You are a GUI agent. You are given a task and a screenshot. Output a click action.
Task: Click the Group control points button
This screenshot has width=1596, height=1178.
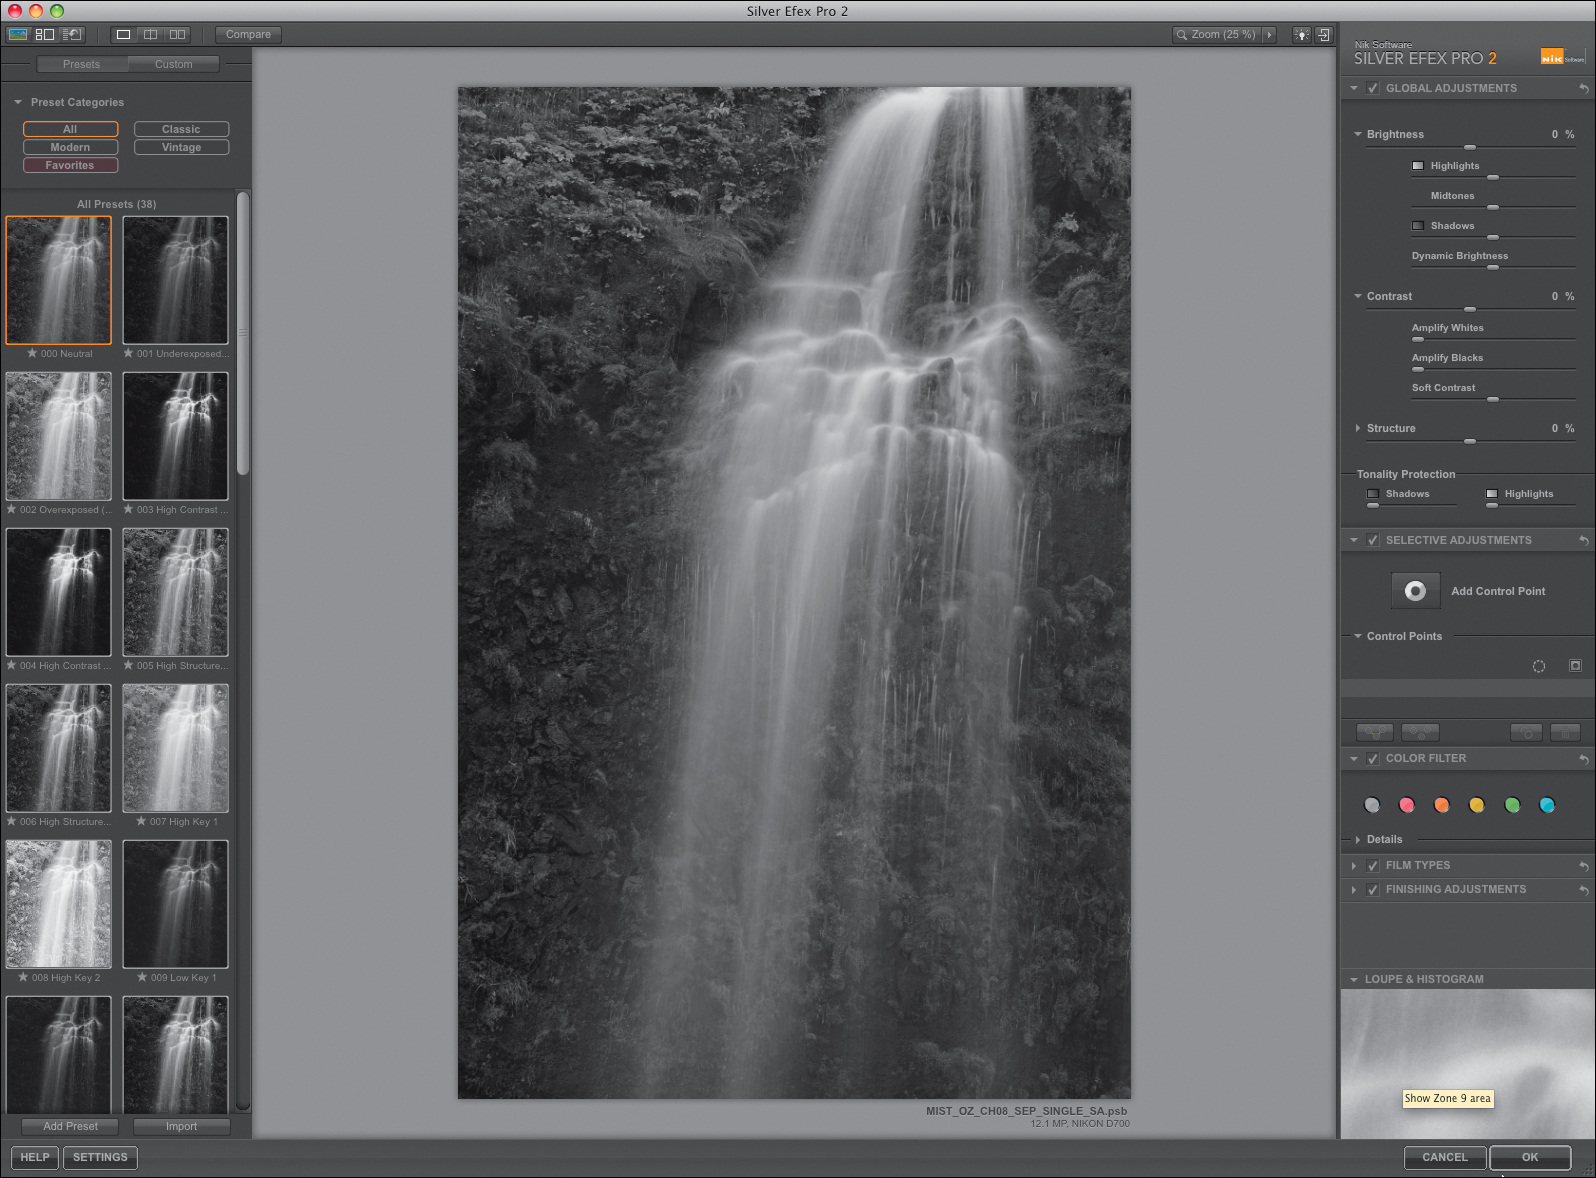point(1375,733)
